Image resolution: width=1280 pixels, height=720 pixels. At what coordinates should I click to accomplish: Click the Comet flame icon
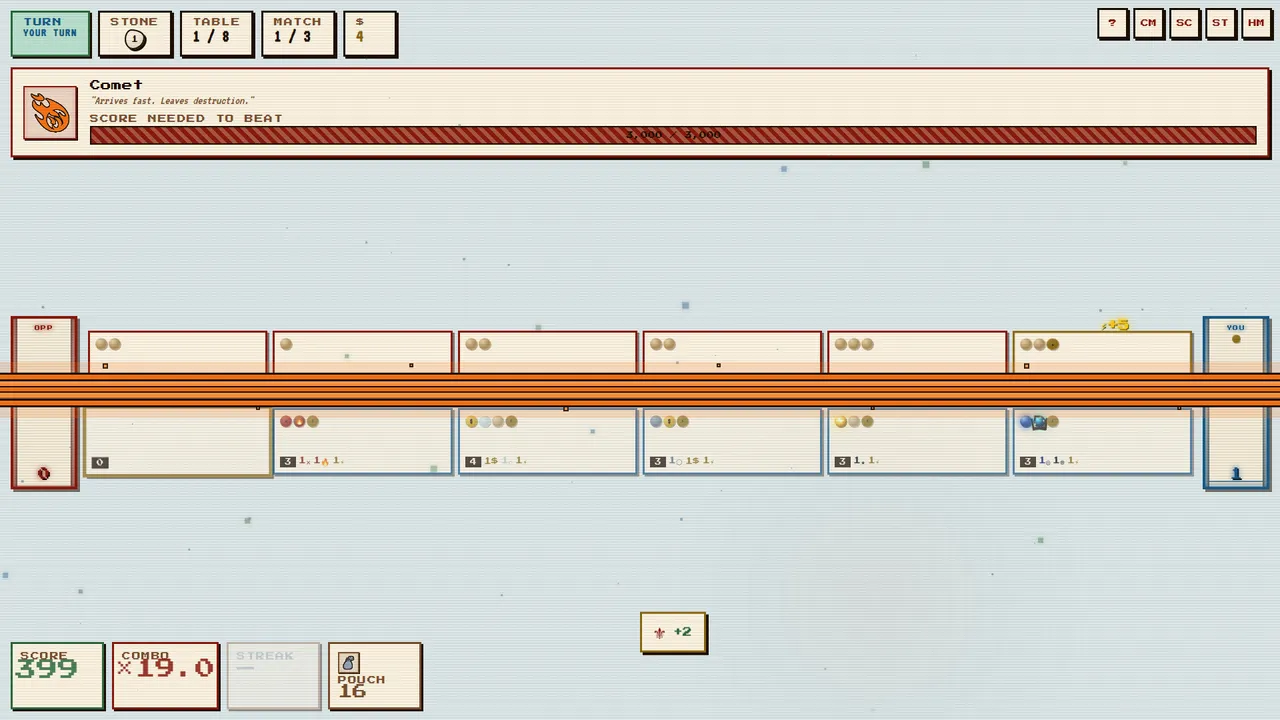tap(50, 113)
